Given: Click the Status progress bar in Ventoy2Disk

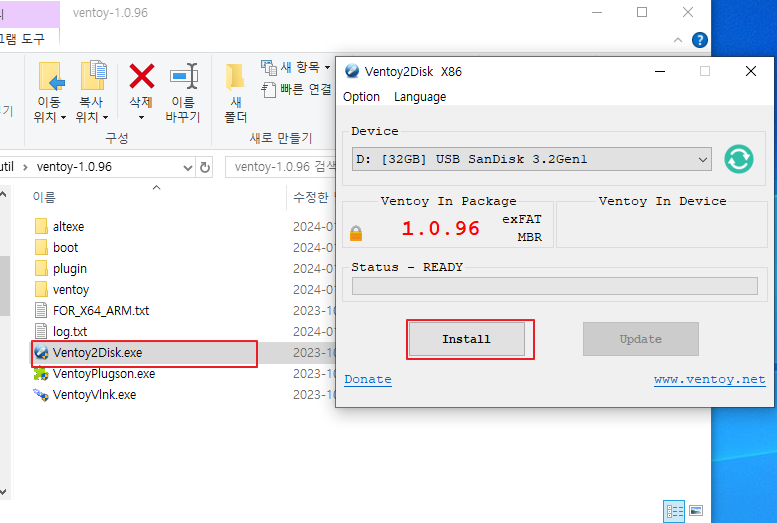Looking at the screenshot, I should 555,286.
